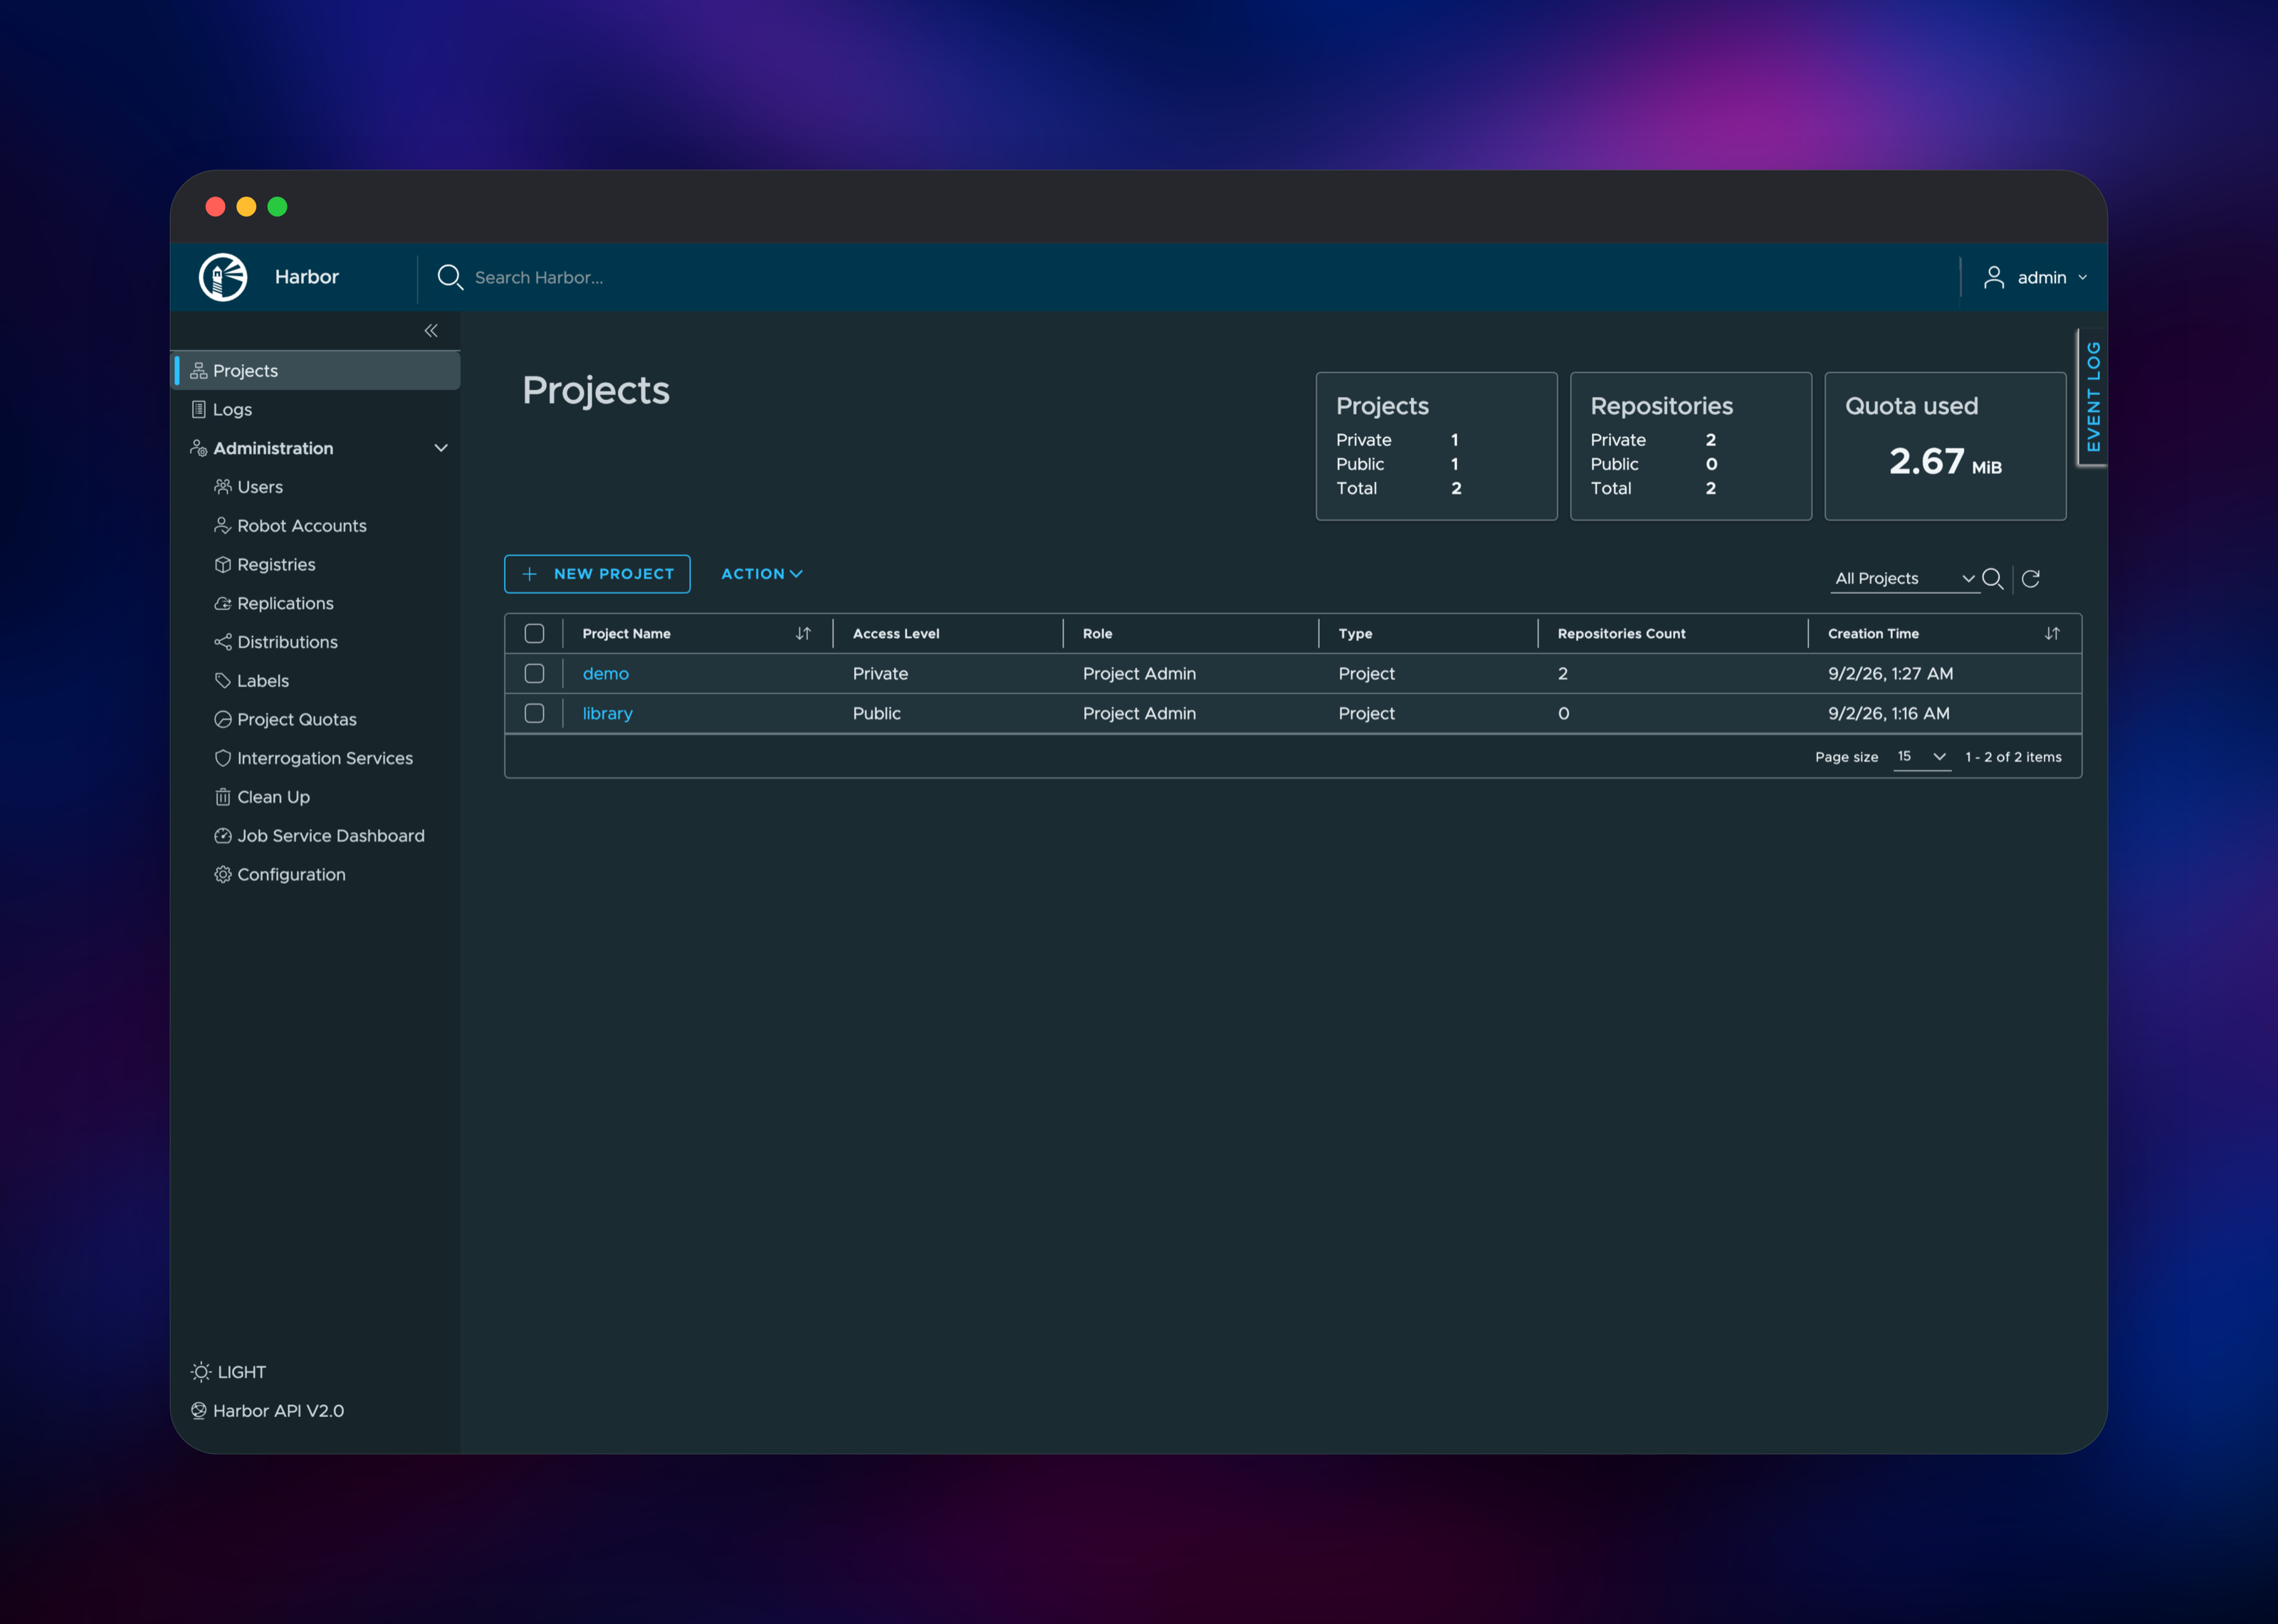Open the Projects menu item
The image size is (2278, 1624).
pyautogui.click(x=316, y=371)
